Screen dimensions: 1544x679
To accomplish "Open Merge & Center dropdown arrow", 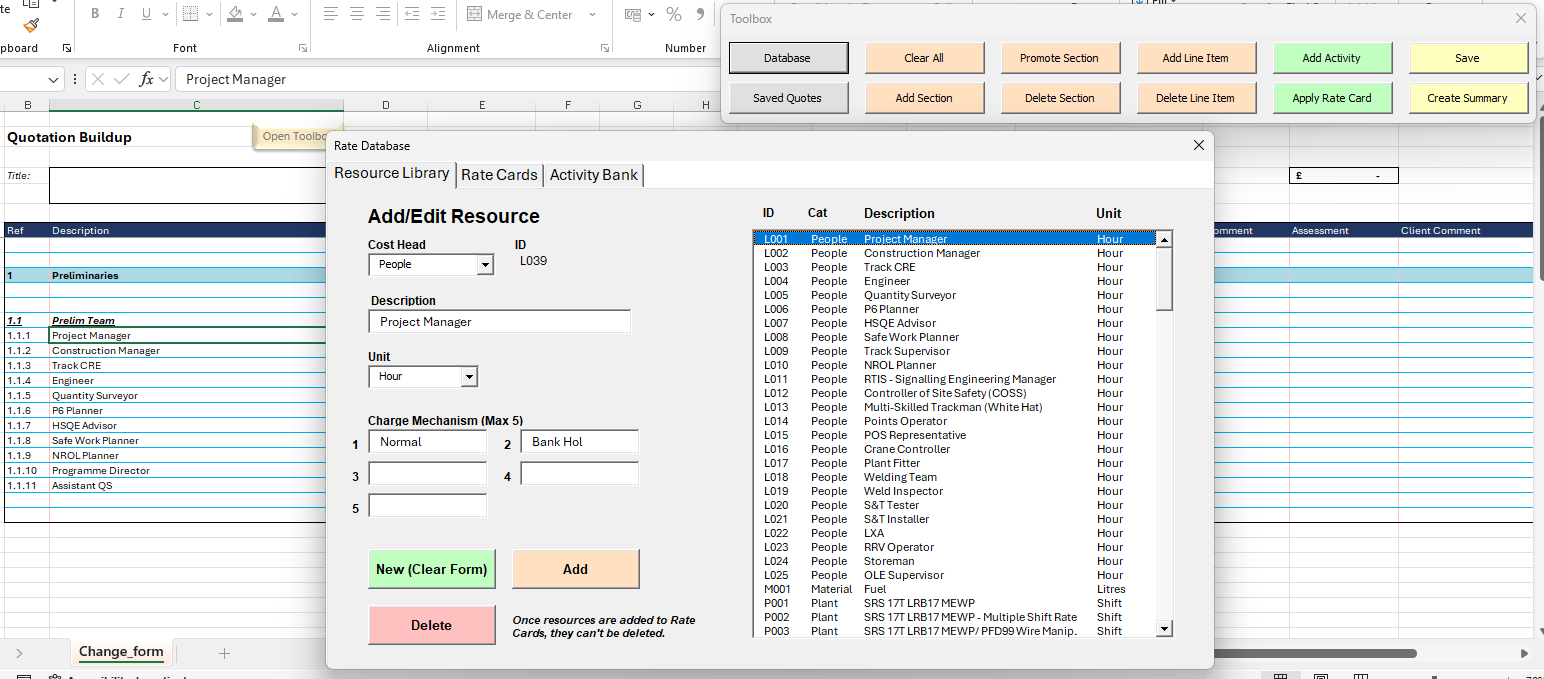I will [x=593, y=14].
